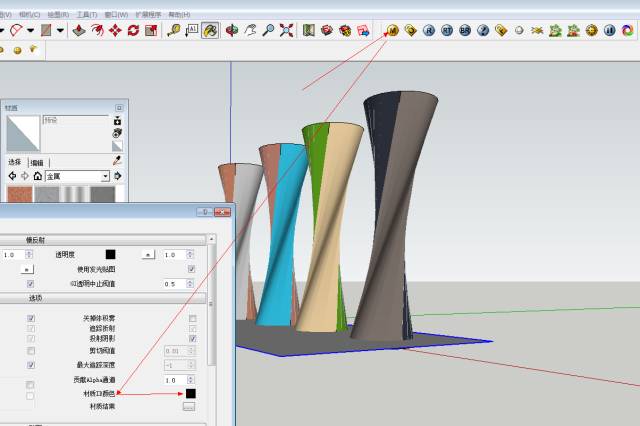Click the Zoom Extents toolbar icon

(287, 30)
